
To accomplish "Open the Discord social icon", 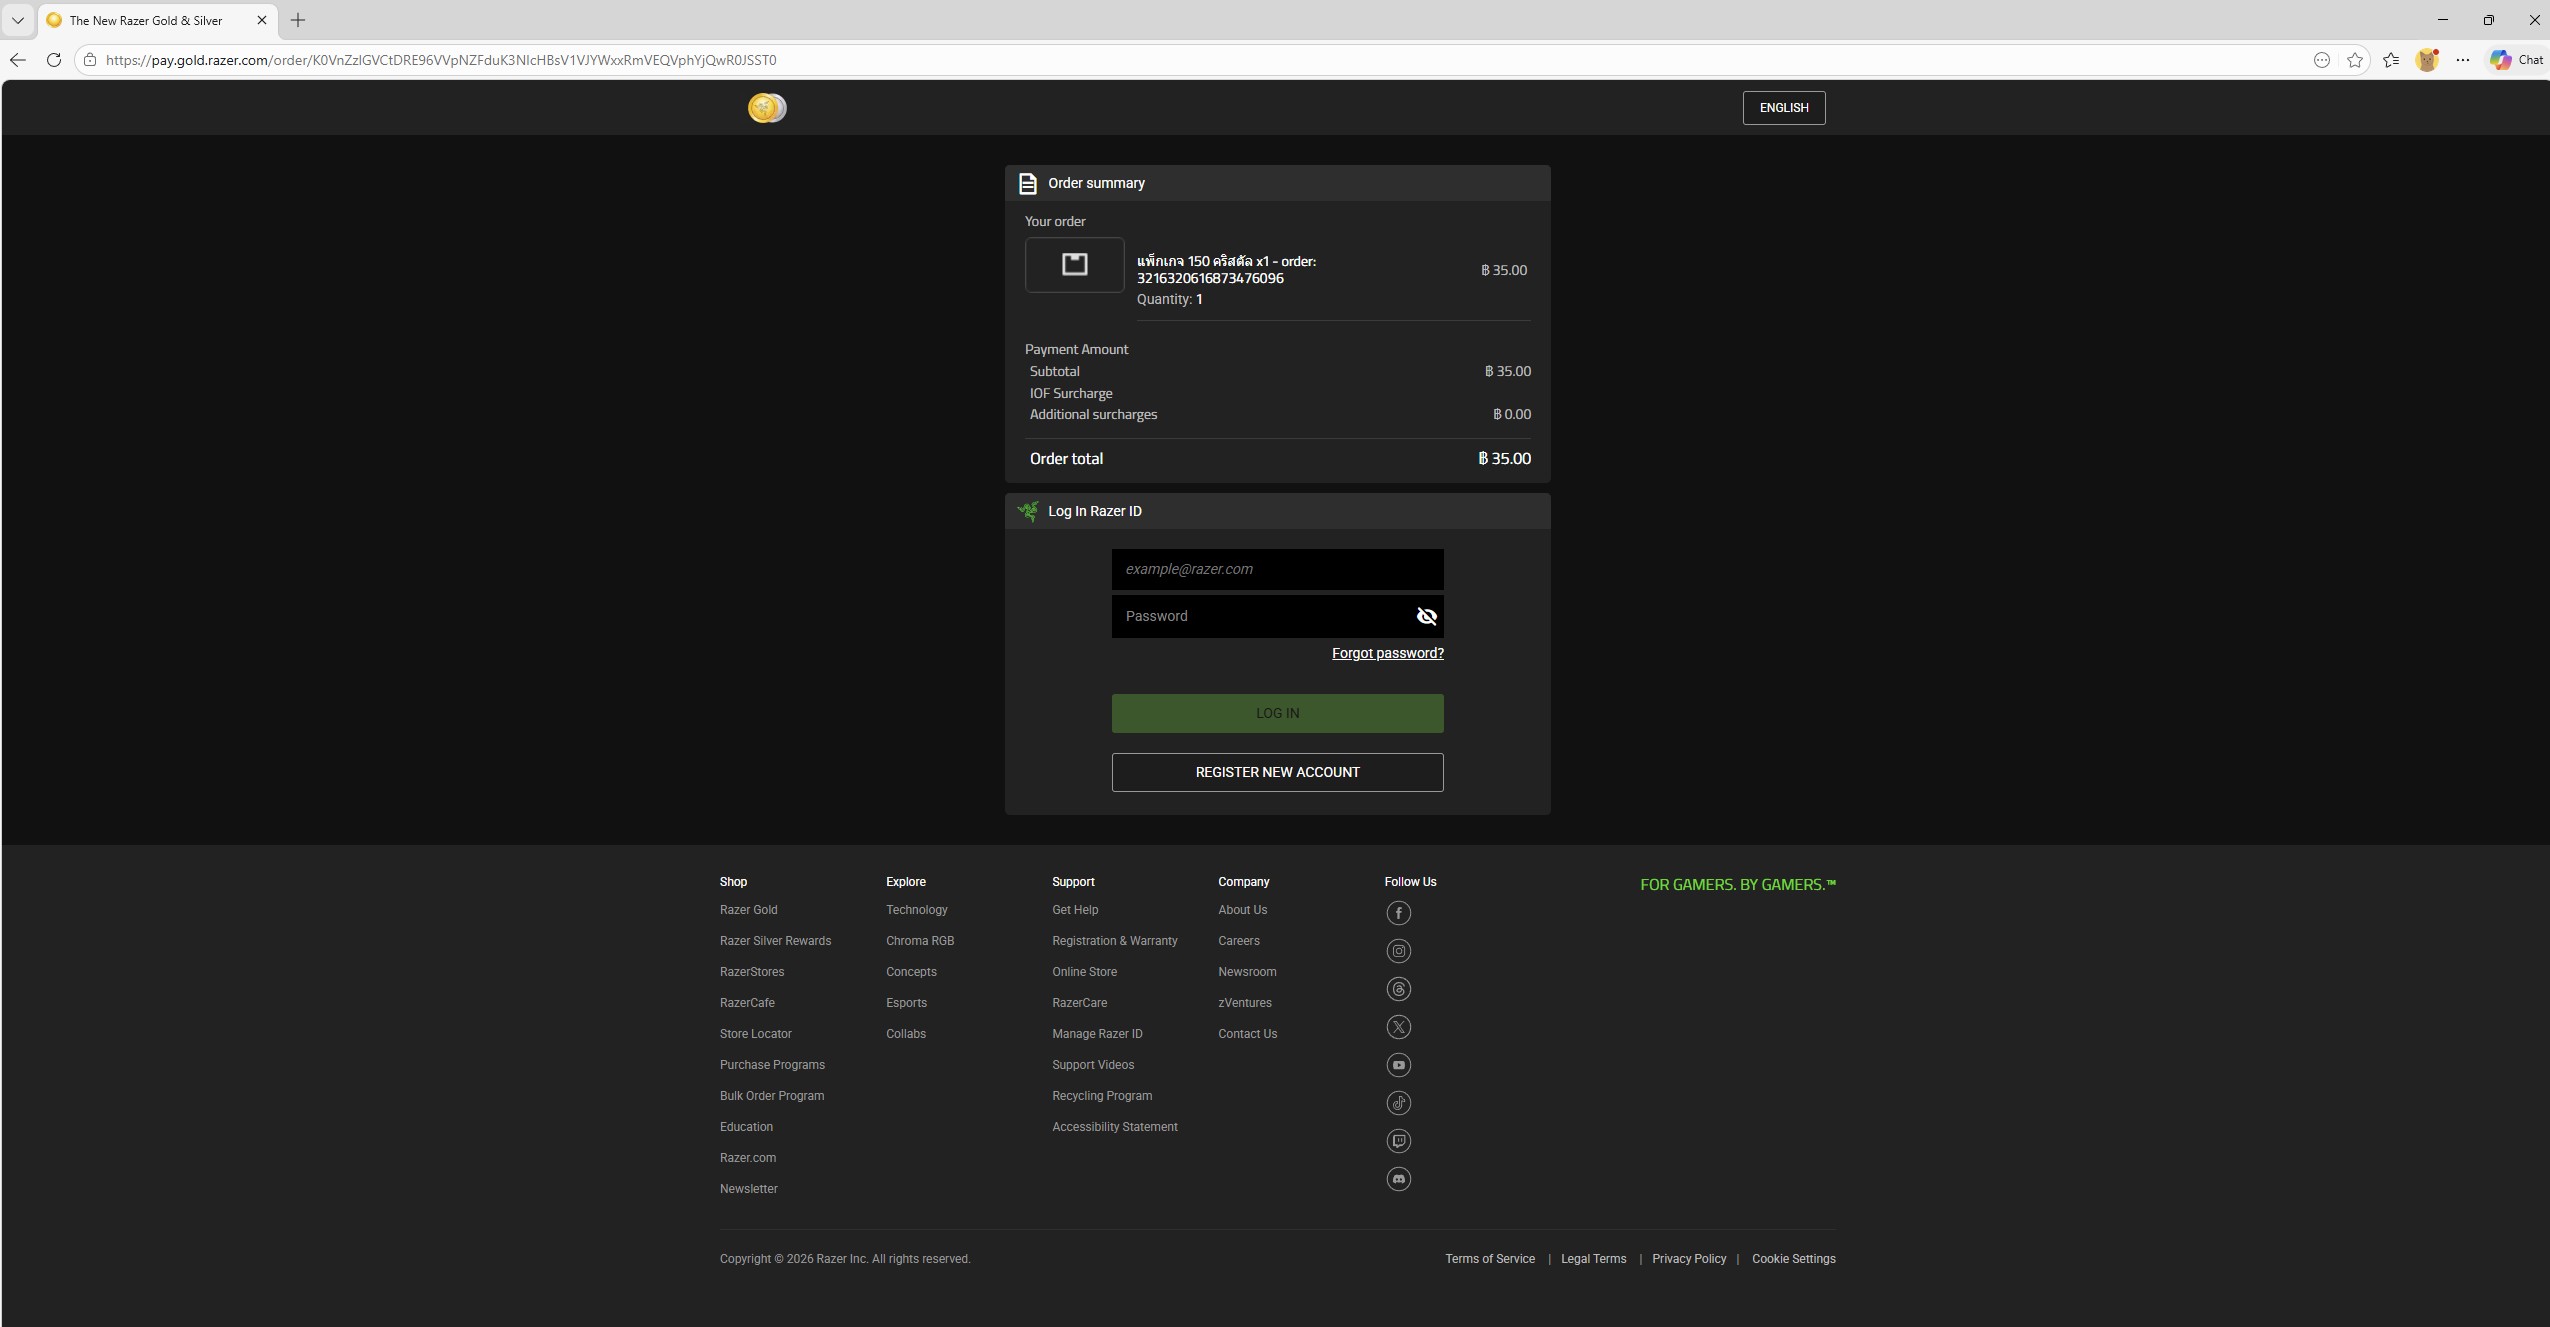I will click(x=1398, y=1179).
